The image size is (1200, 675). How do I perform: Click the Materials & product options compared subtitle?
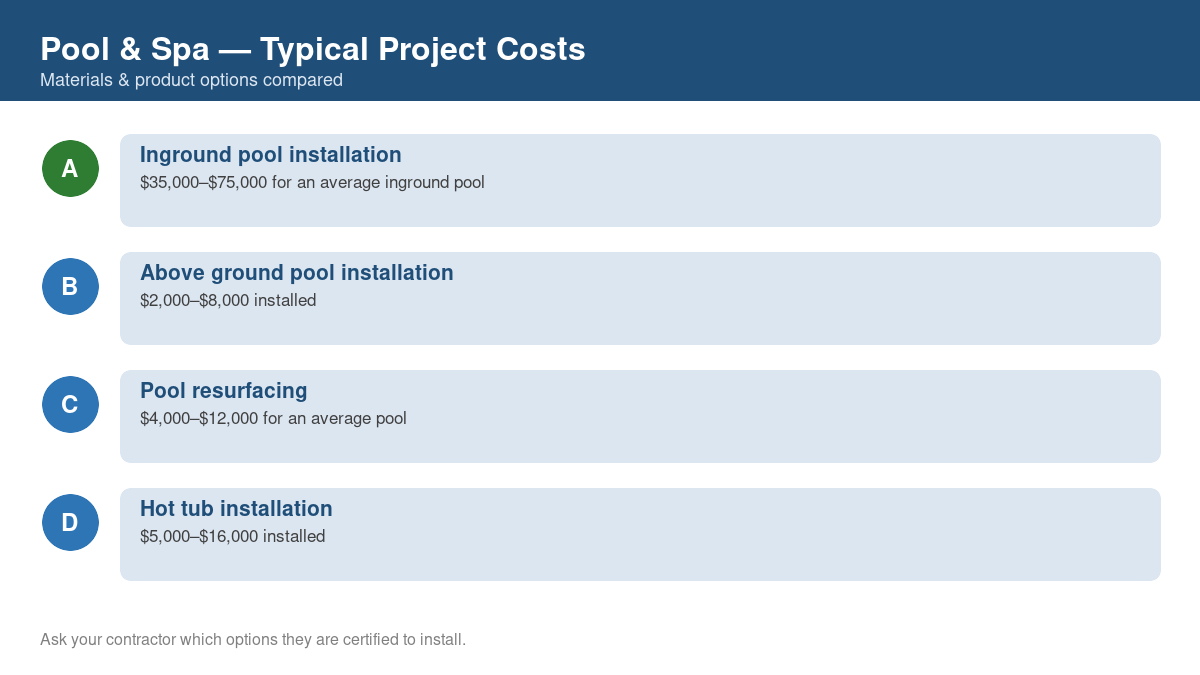pos(191,80)
